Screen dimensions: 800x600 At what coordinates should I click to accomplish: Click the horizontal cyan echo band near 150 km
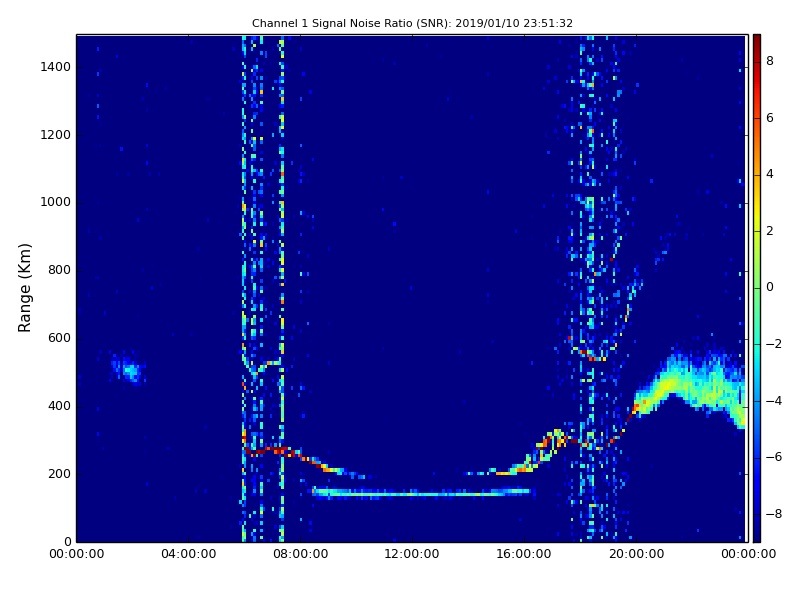[x=421, y=492]
